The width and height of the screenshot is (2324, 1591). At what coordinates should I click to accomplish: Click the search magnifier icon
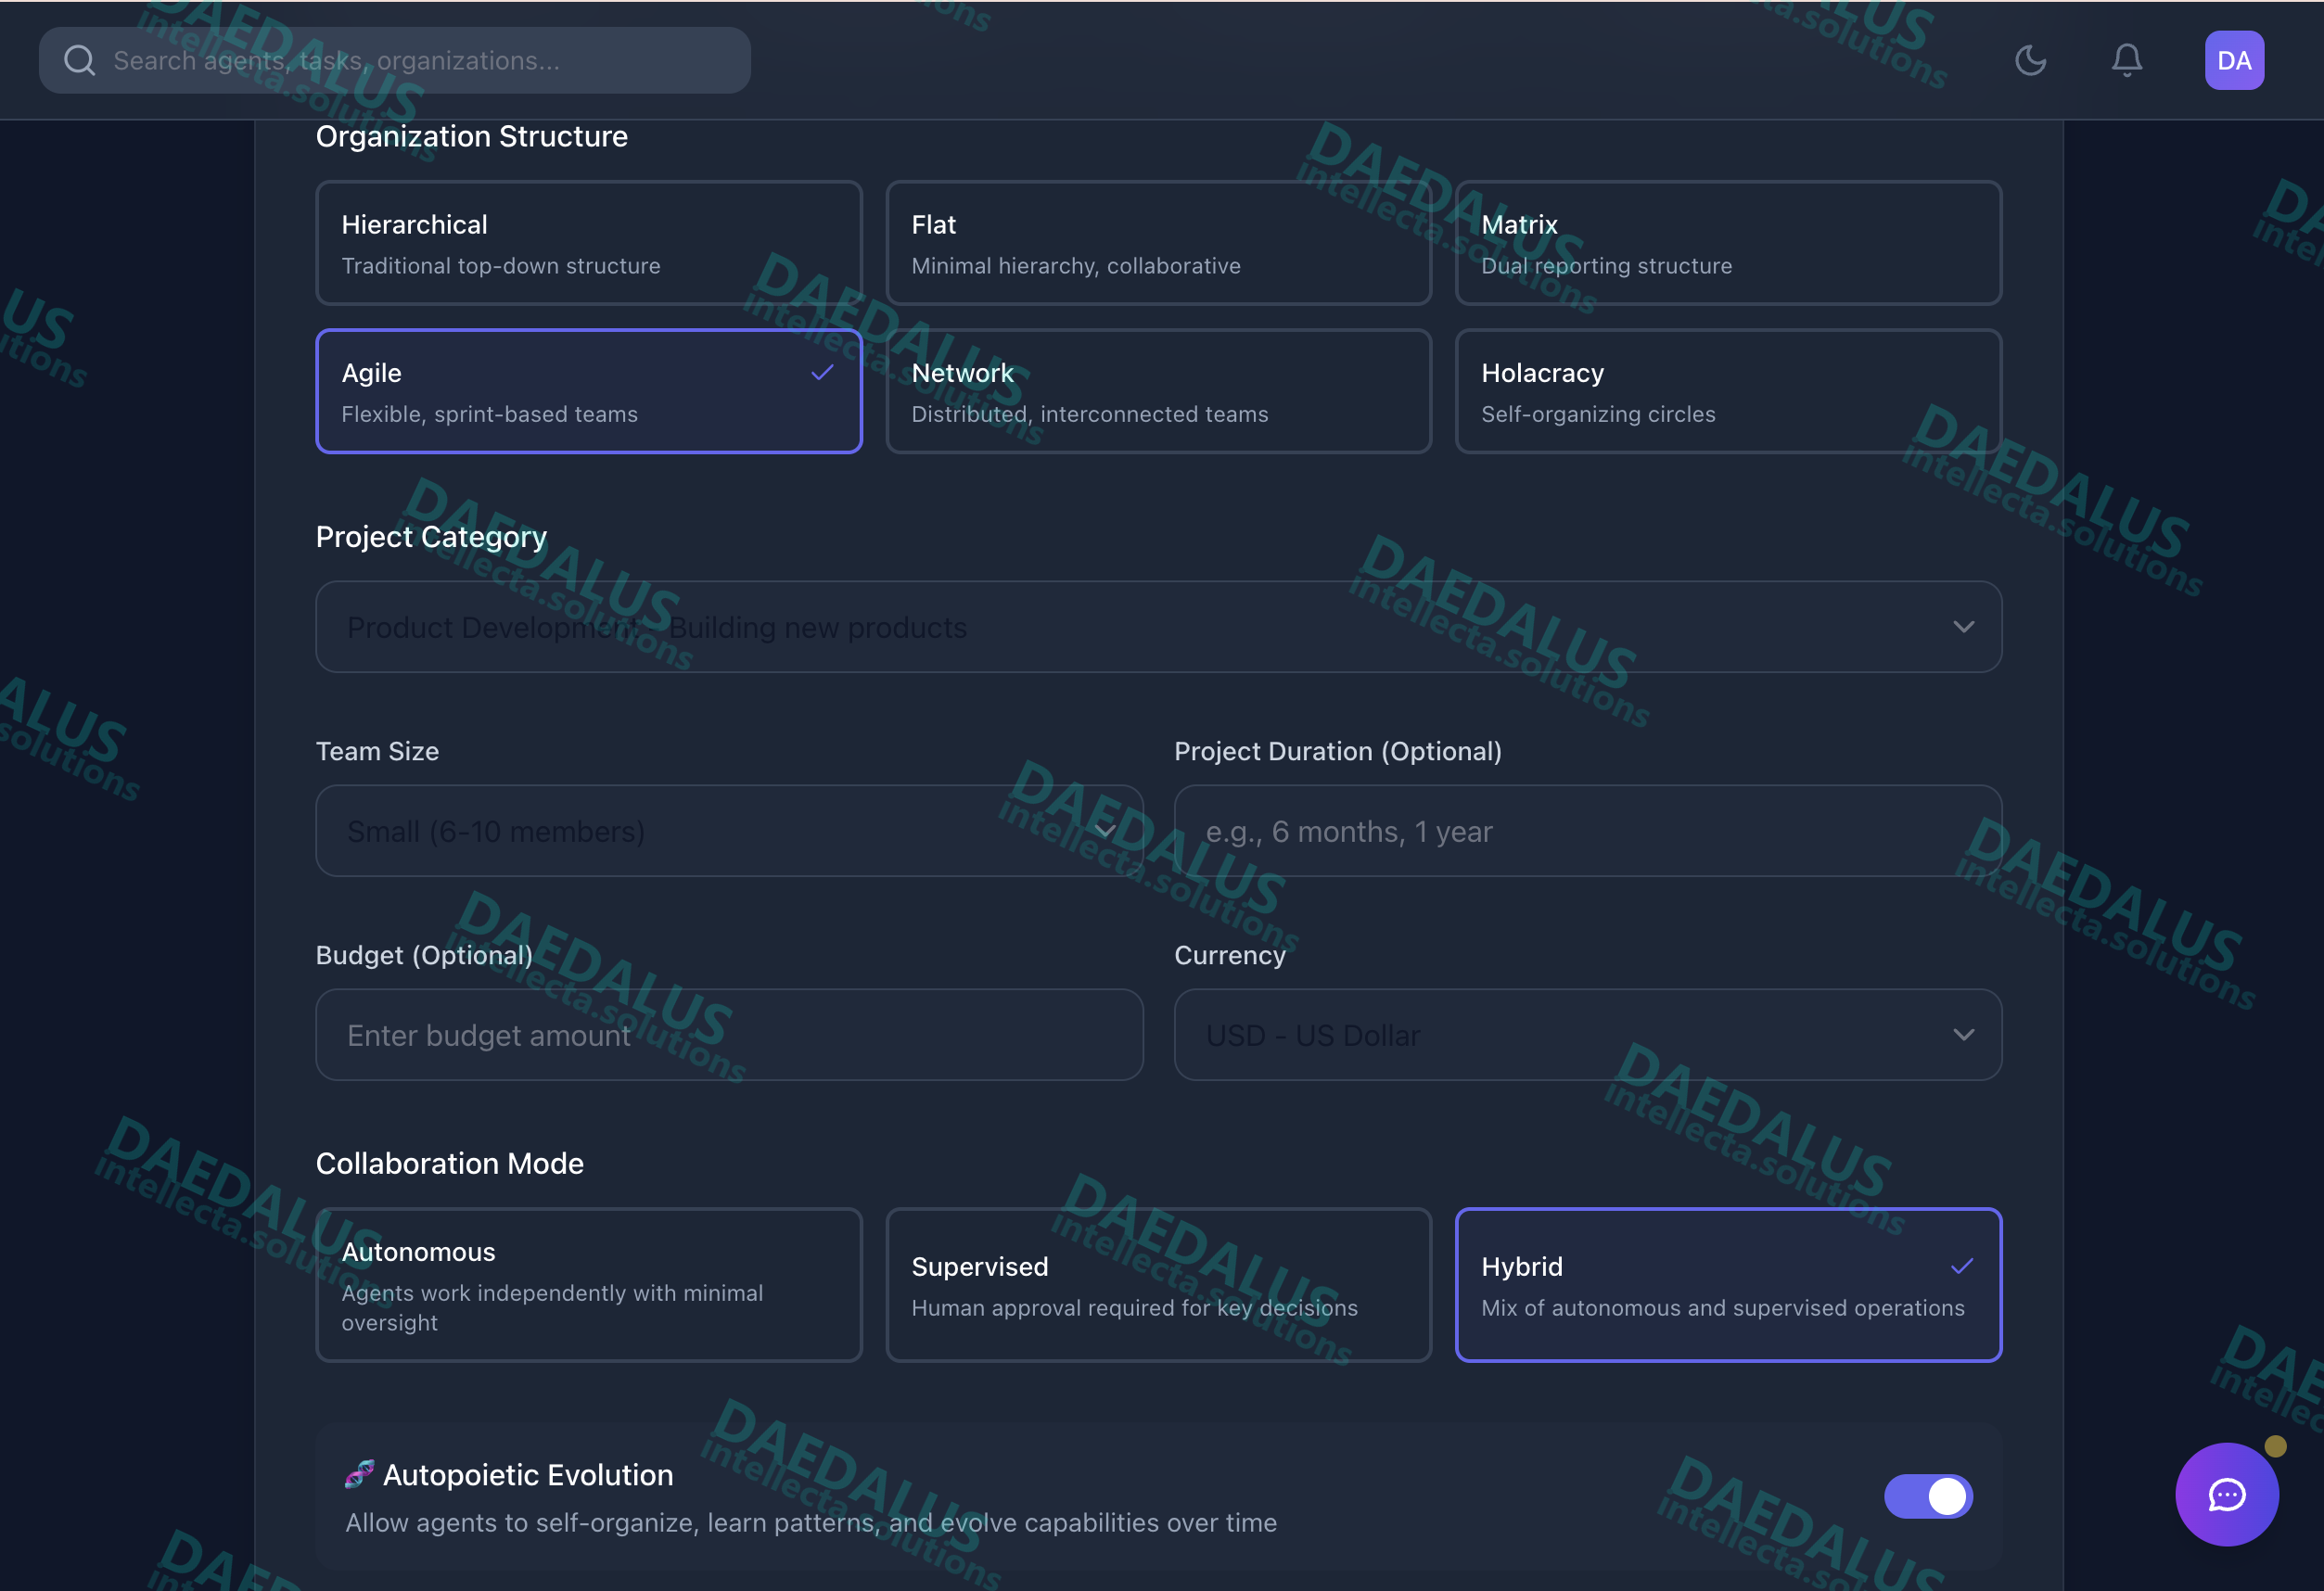[x=79, y=61]
